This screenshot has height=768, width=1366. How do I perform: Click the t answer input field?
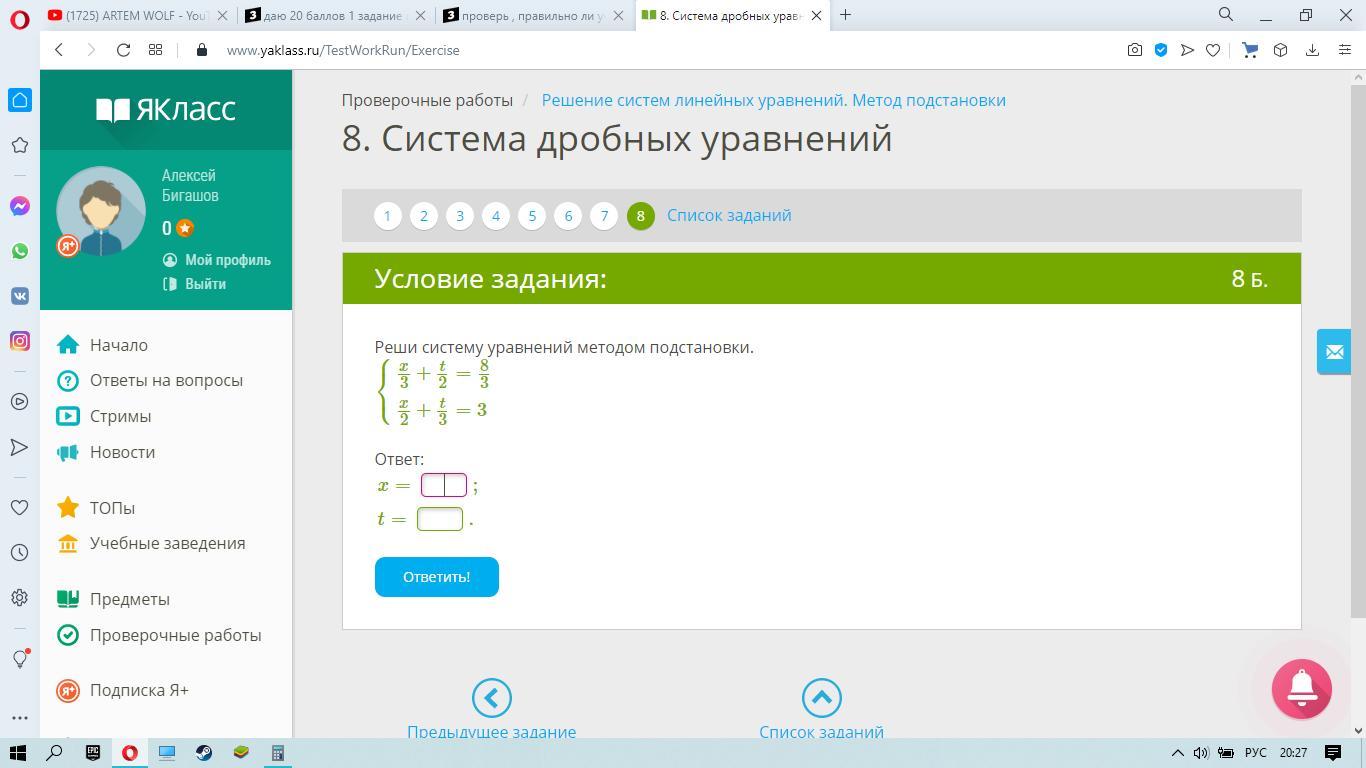(440, 518)
